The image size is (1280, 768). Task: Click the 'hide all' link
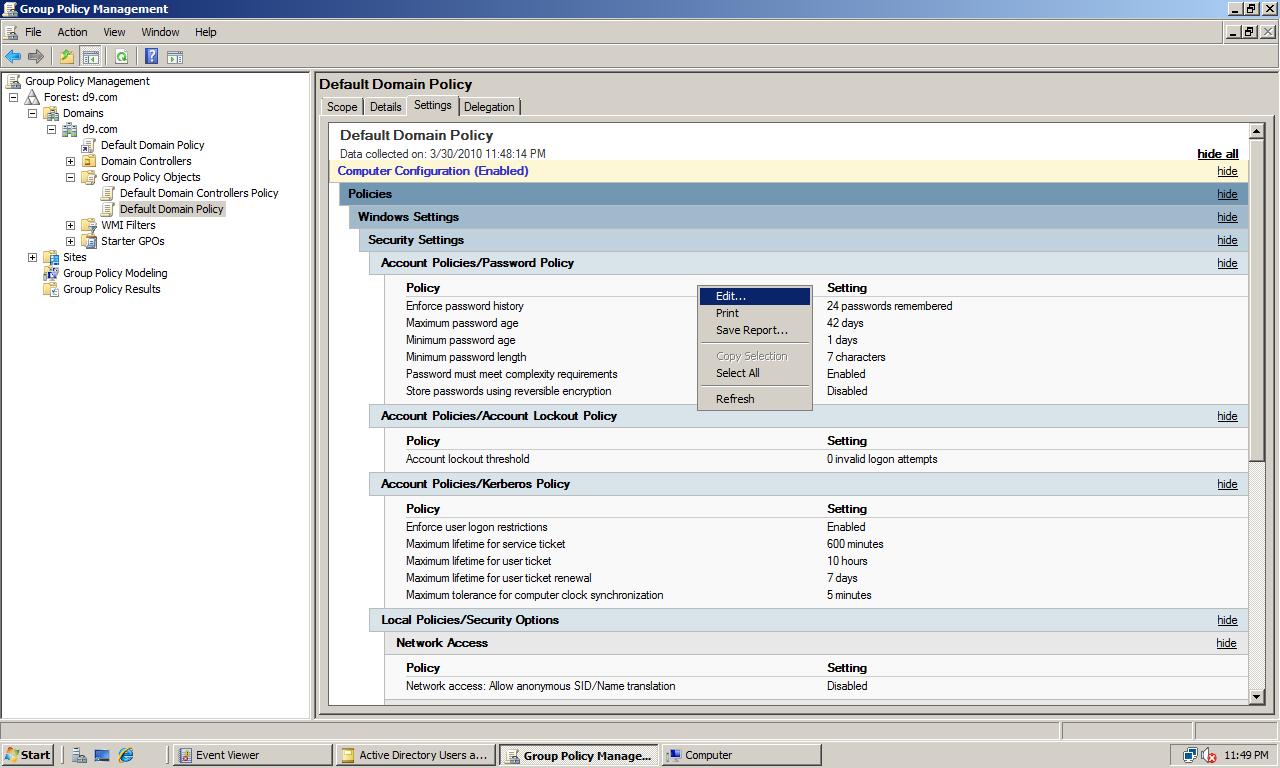tap(1218, 154)
